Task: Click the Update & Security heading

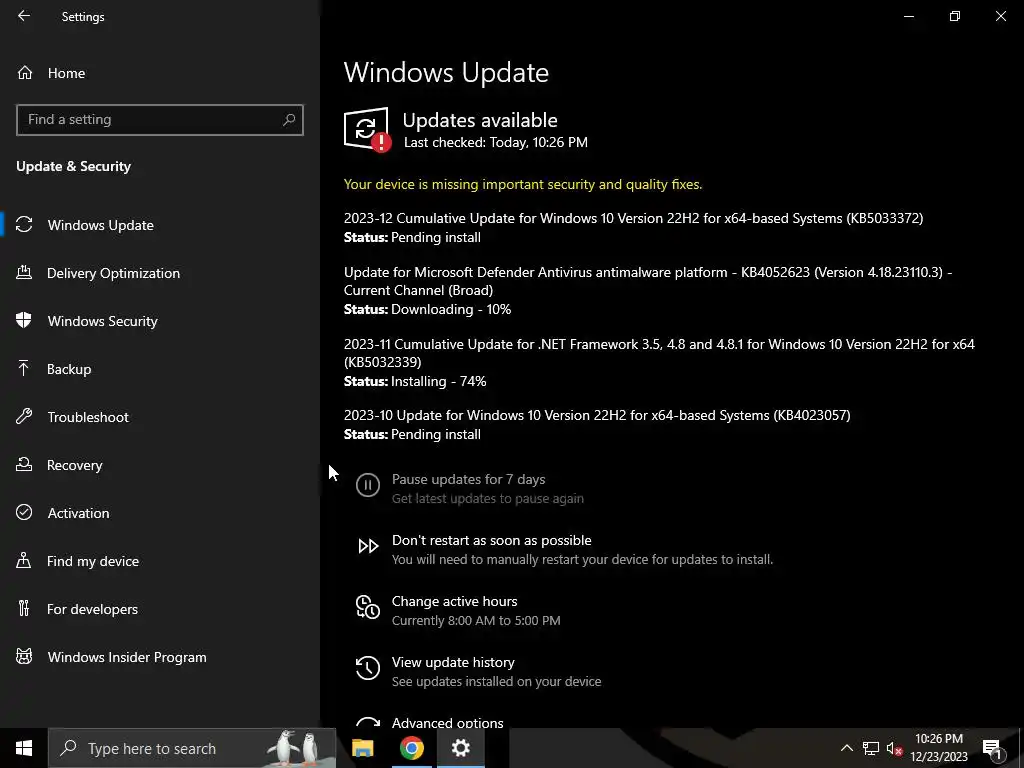Action: 73,166
